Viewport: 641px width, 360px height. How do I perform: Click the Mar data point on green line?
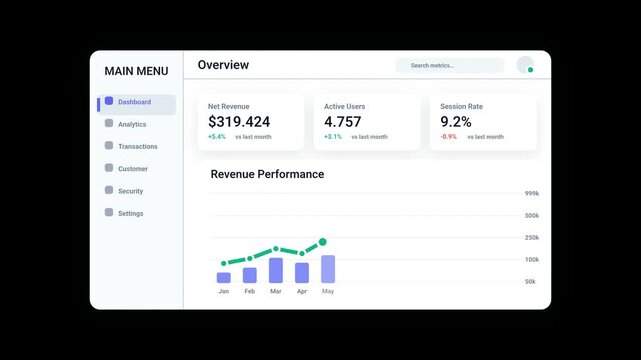(x=276, y=248)
